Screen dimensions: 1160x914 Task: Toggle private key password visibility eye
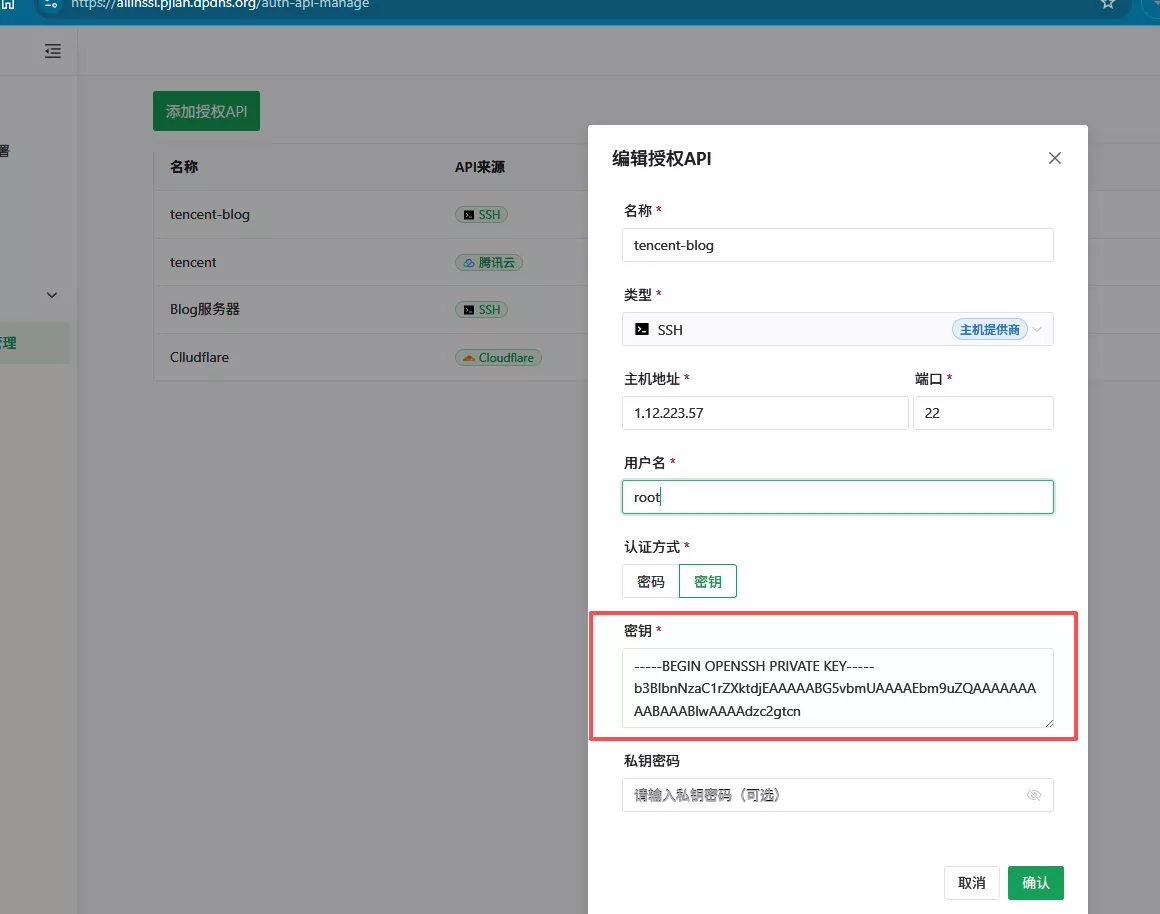[1034, 795]
